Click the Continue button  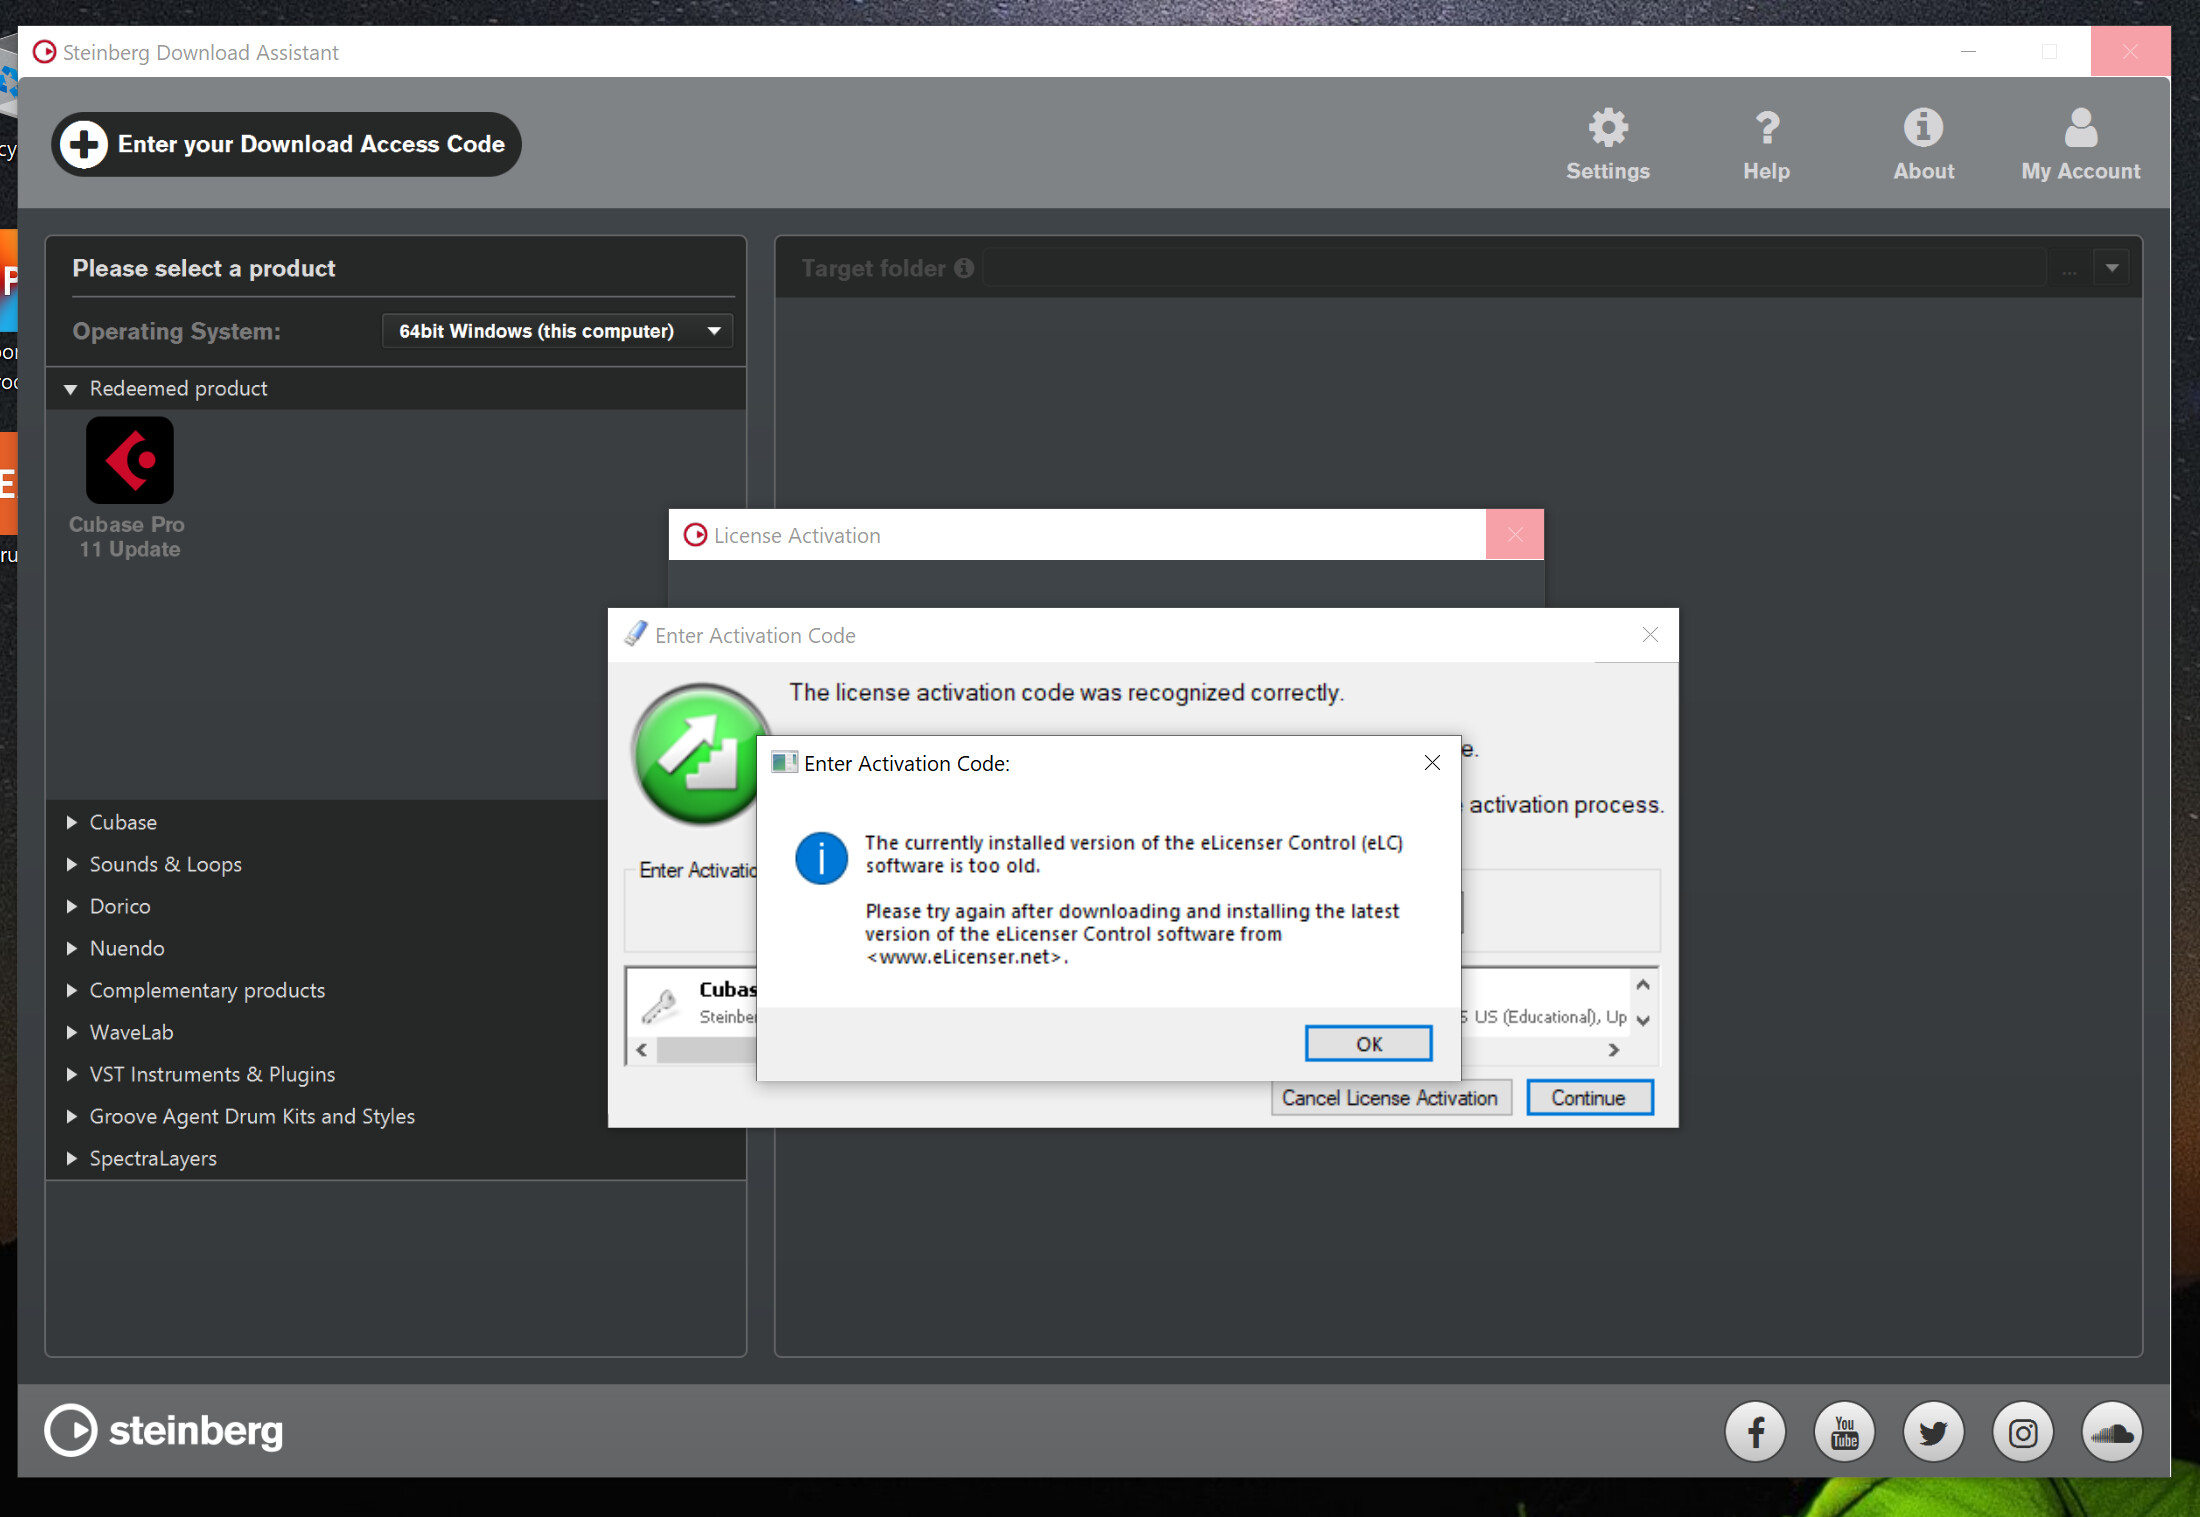1589,1098
